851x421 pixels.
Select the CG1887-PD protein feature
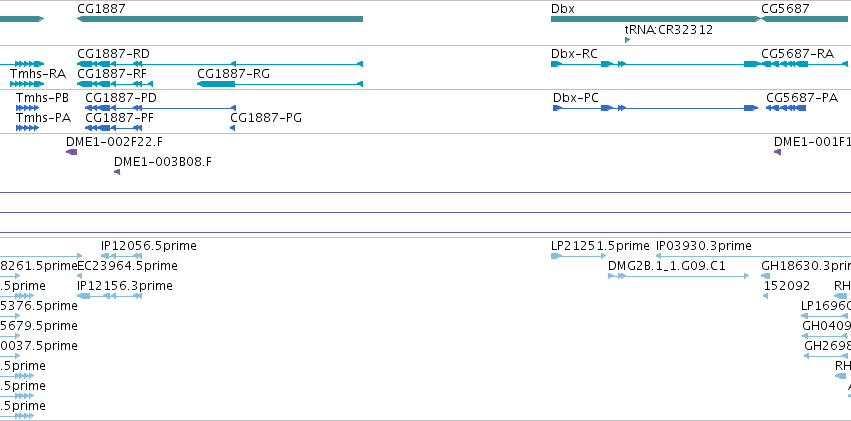pos(160,108)
